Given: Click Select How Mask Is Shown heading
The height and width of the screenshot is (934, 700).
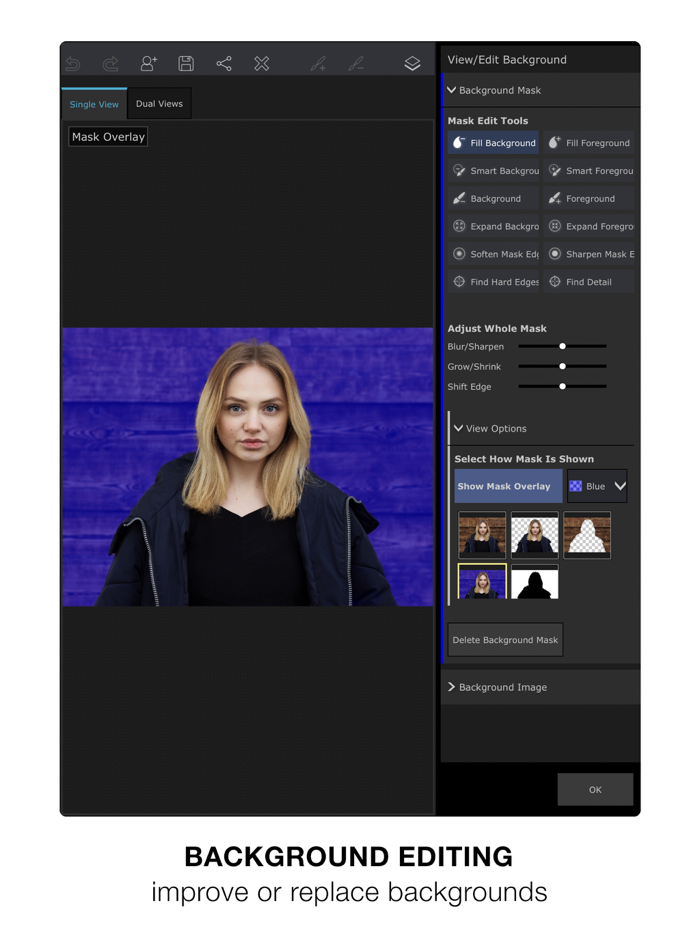Looking at the screenshot, I should 524,459.
